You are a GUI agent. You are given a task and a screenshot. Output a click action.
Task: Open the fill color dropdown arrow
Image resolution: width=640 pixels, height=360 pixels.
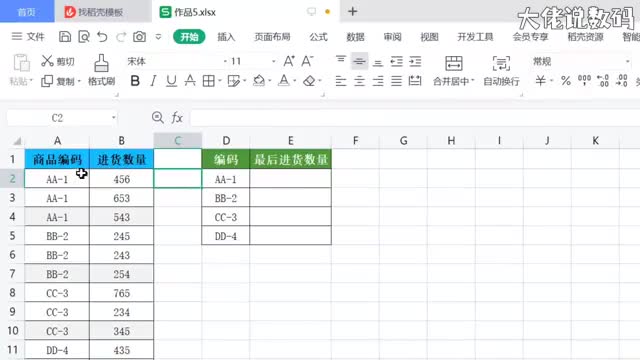tap(270, 81)
